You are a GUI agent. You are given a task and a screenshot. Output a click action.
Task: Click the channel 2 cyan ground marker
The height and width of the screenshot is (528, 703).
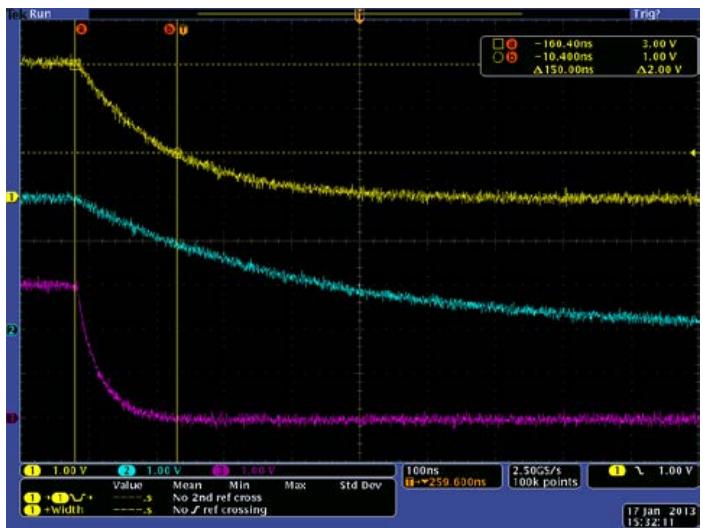12,329
